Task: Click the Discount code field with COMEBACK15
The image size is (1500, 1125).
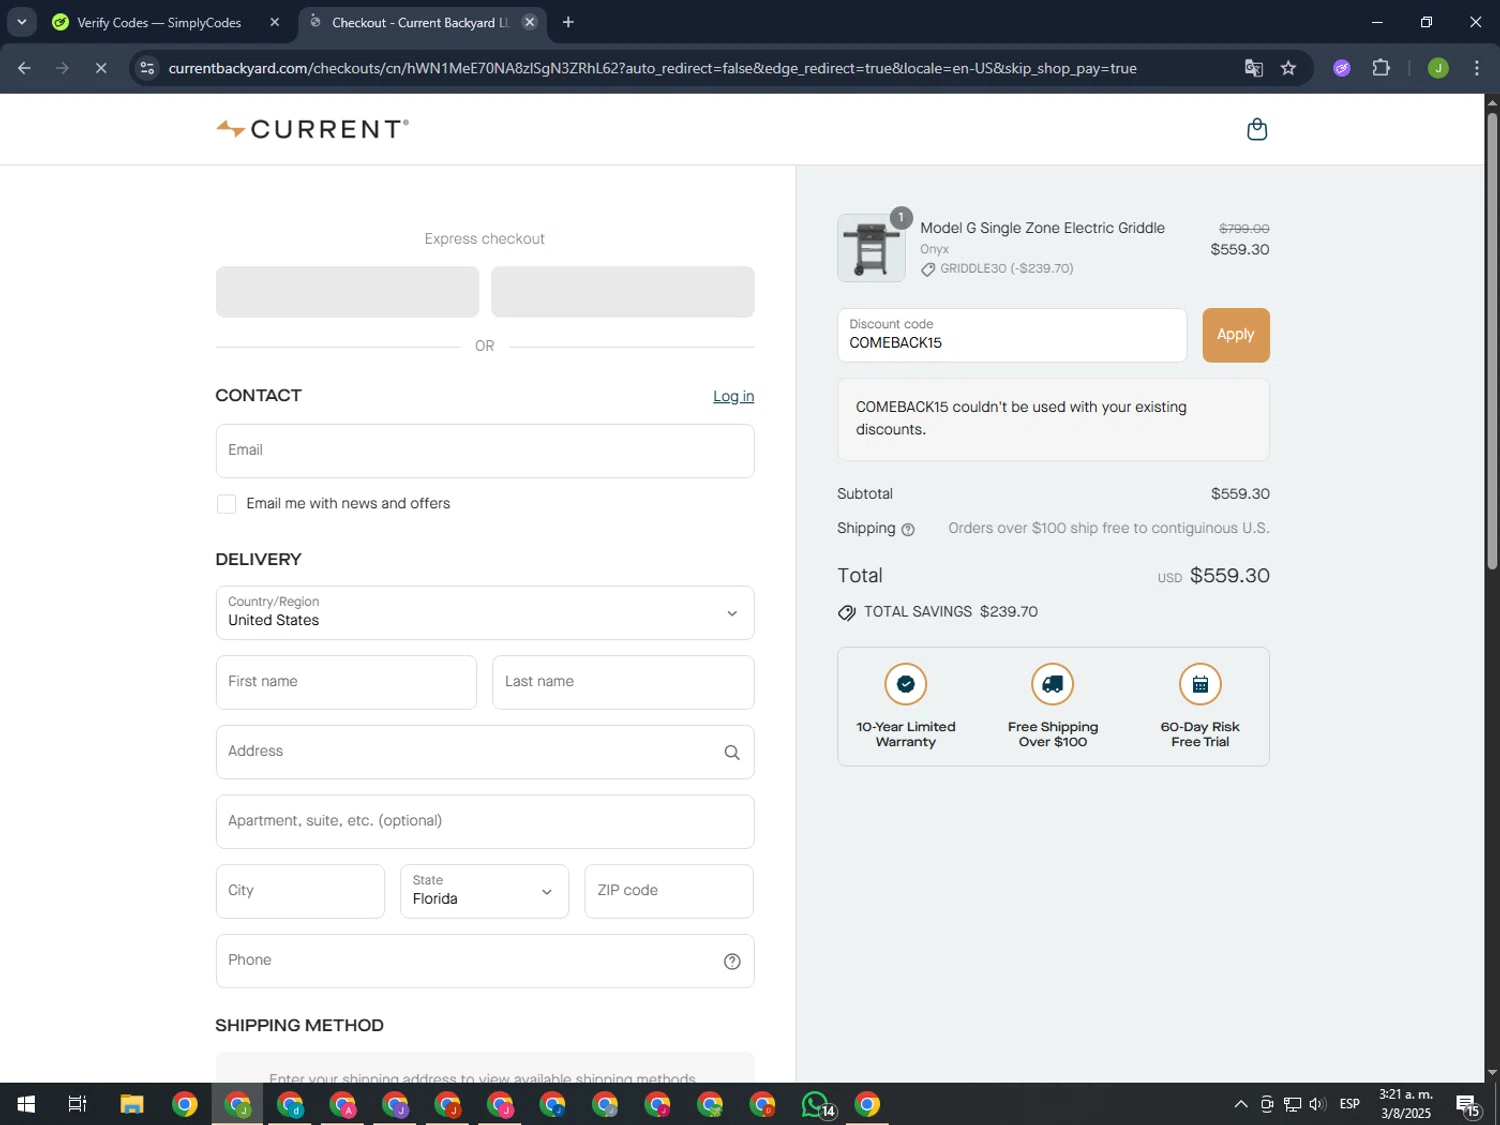Action: tap(1011, 335)
